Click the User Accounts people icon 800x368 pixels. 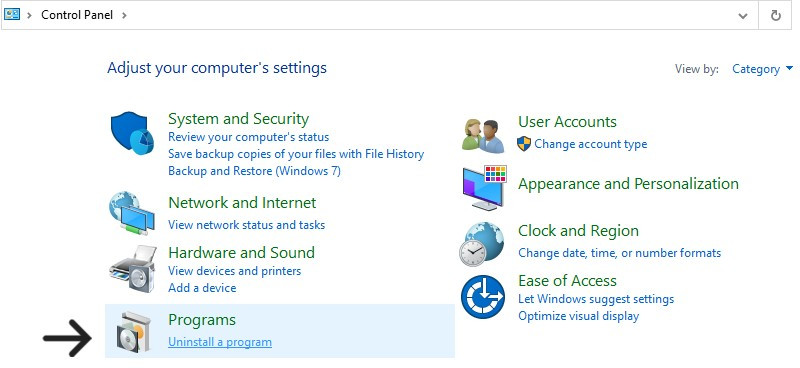[x=483, y=136]
